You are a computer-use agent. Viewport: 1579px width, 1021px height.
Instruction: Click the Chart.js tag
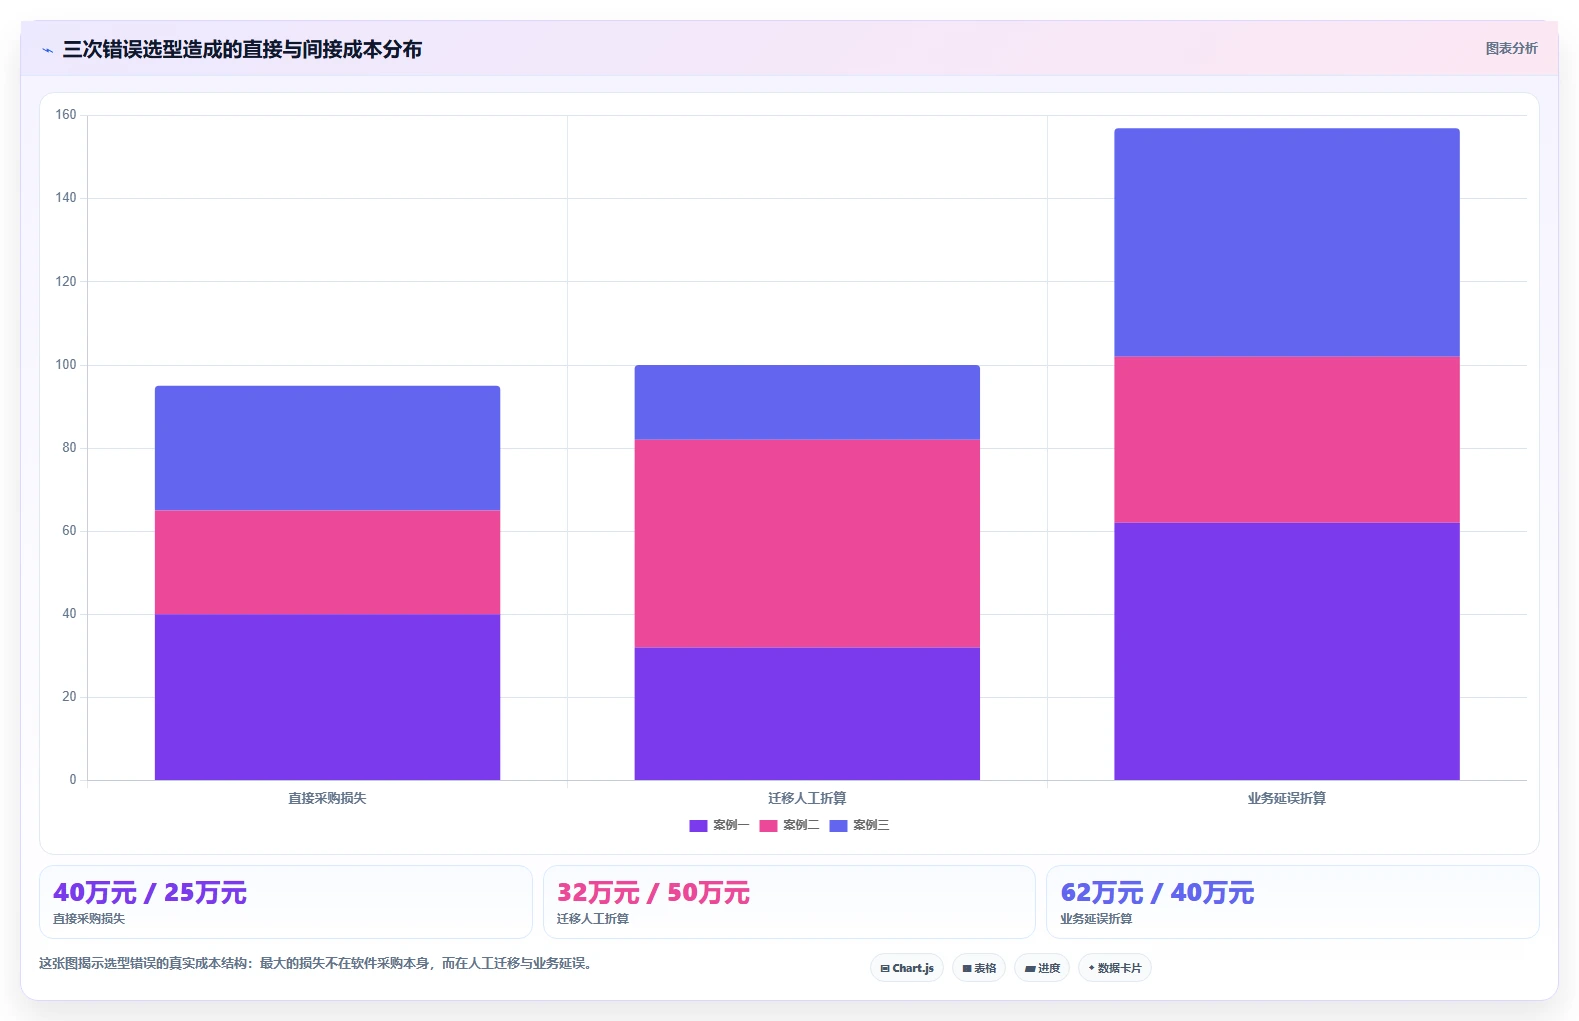coord(907,968)
